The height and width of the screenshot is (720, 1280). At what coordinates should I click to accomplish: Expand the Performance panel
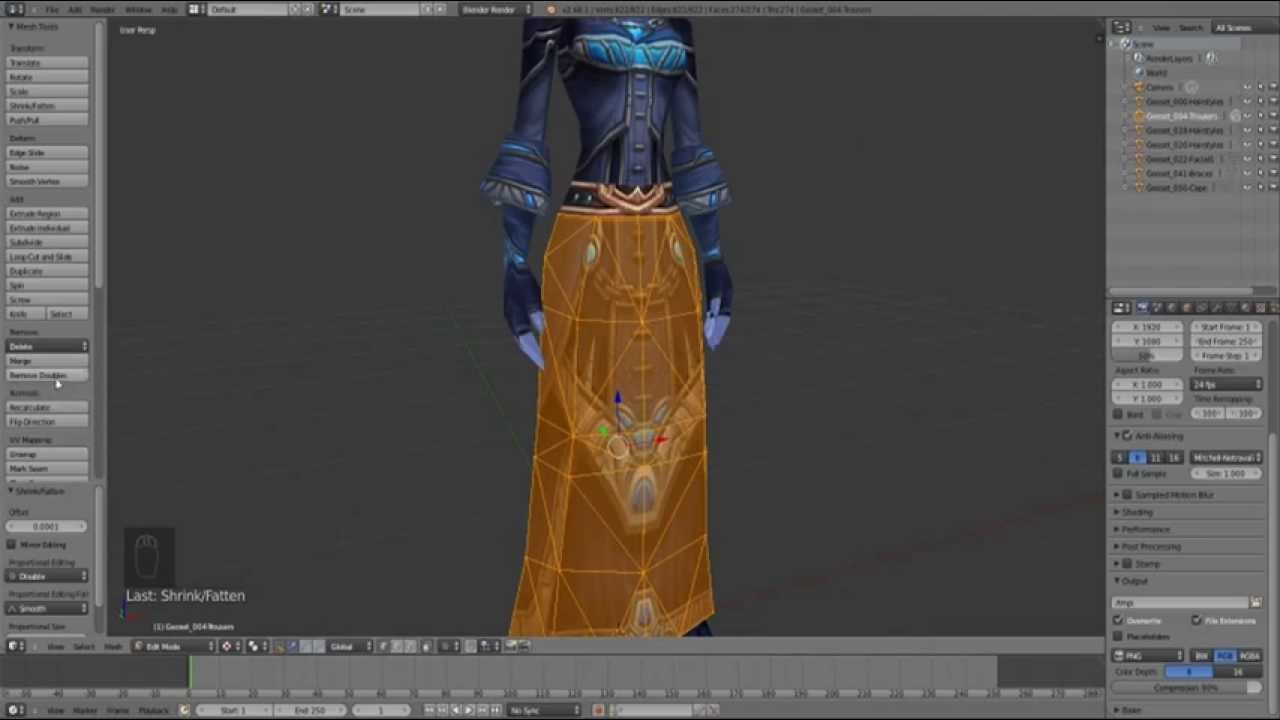point(1146,529)
